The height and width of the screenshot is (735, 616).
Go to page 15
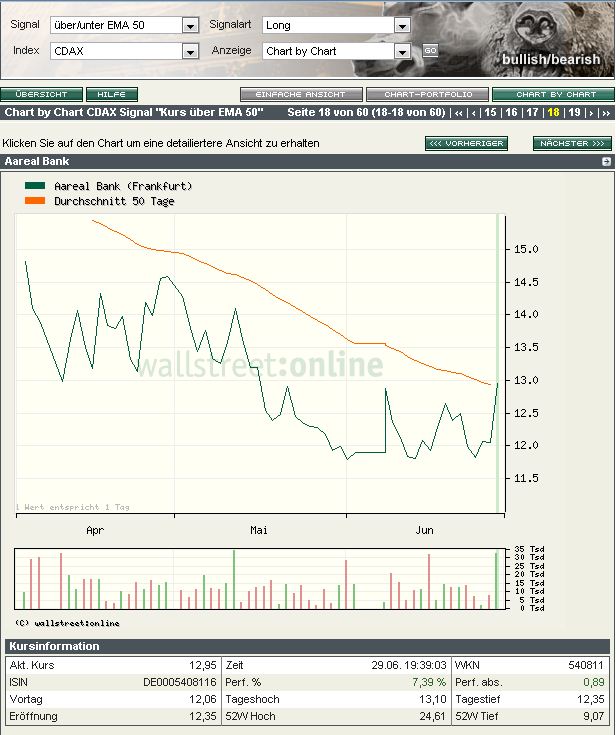click(x=490, y=112)
